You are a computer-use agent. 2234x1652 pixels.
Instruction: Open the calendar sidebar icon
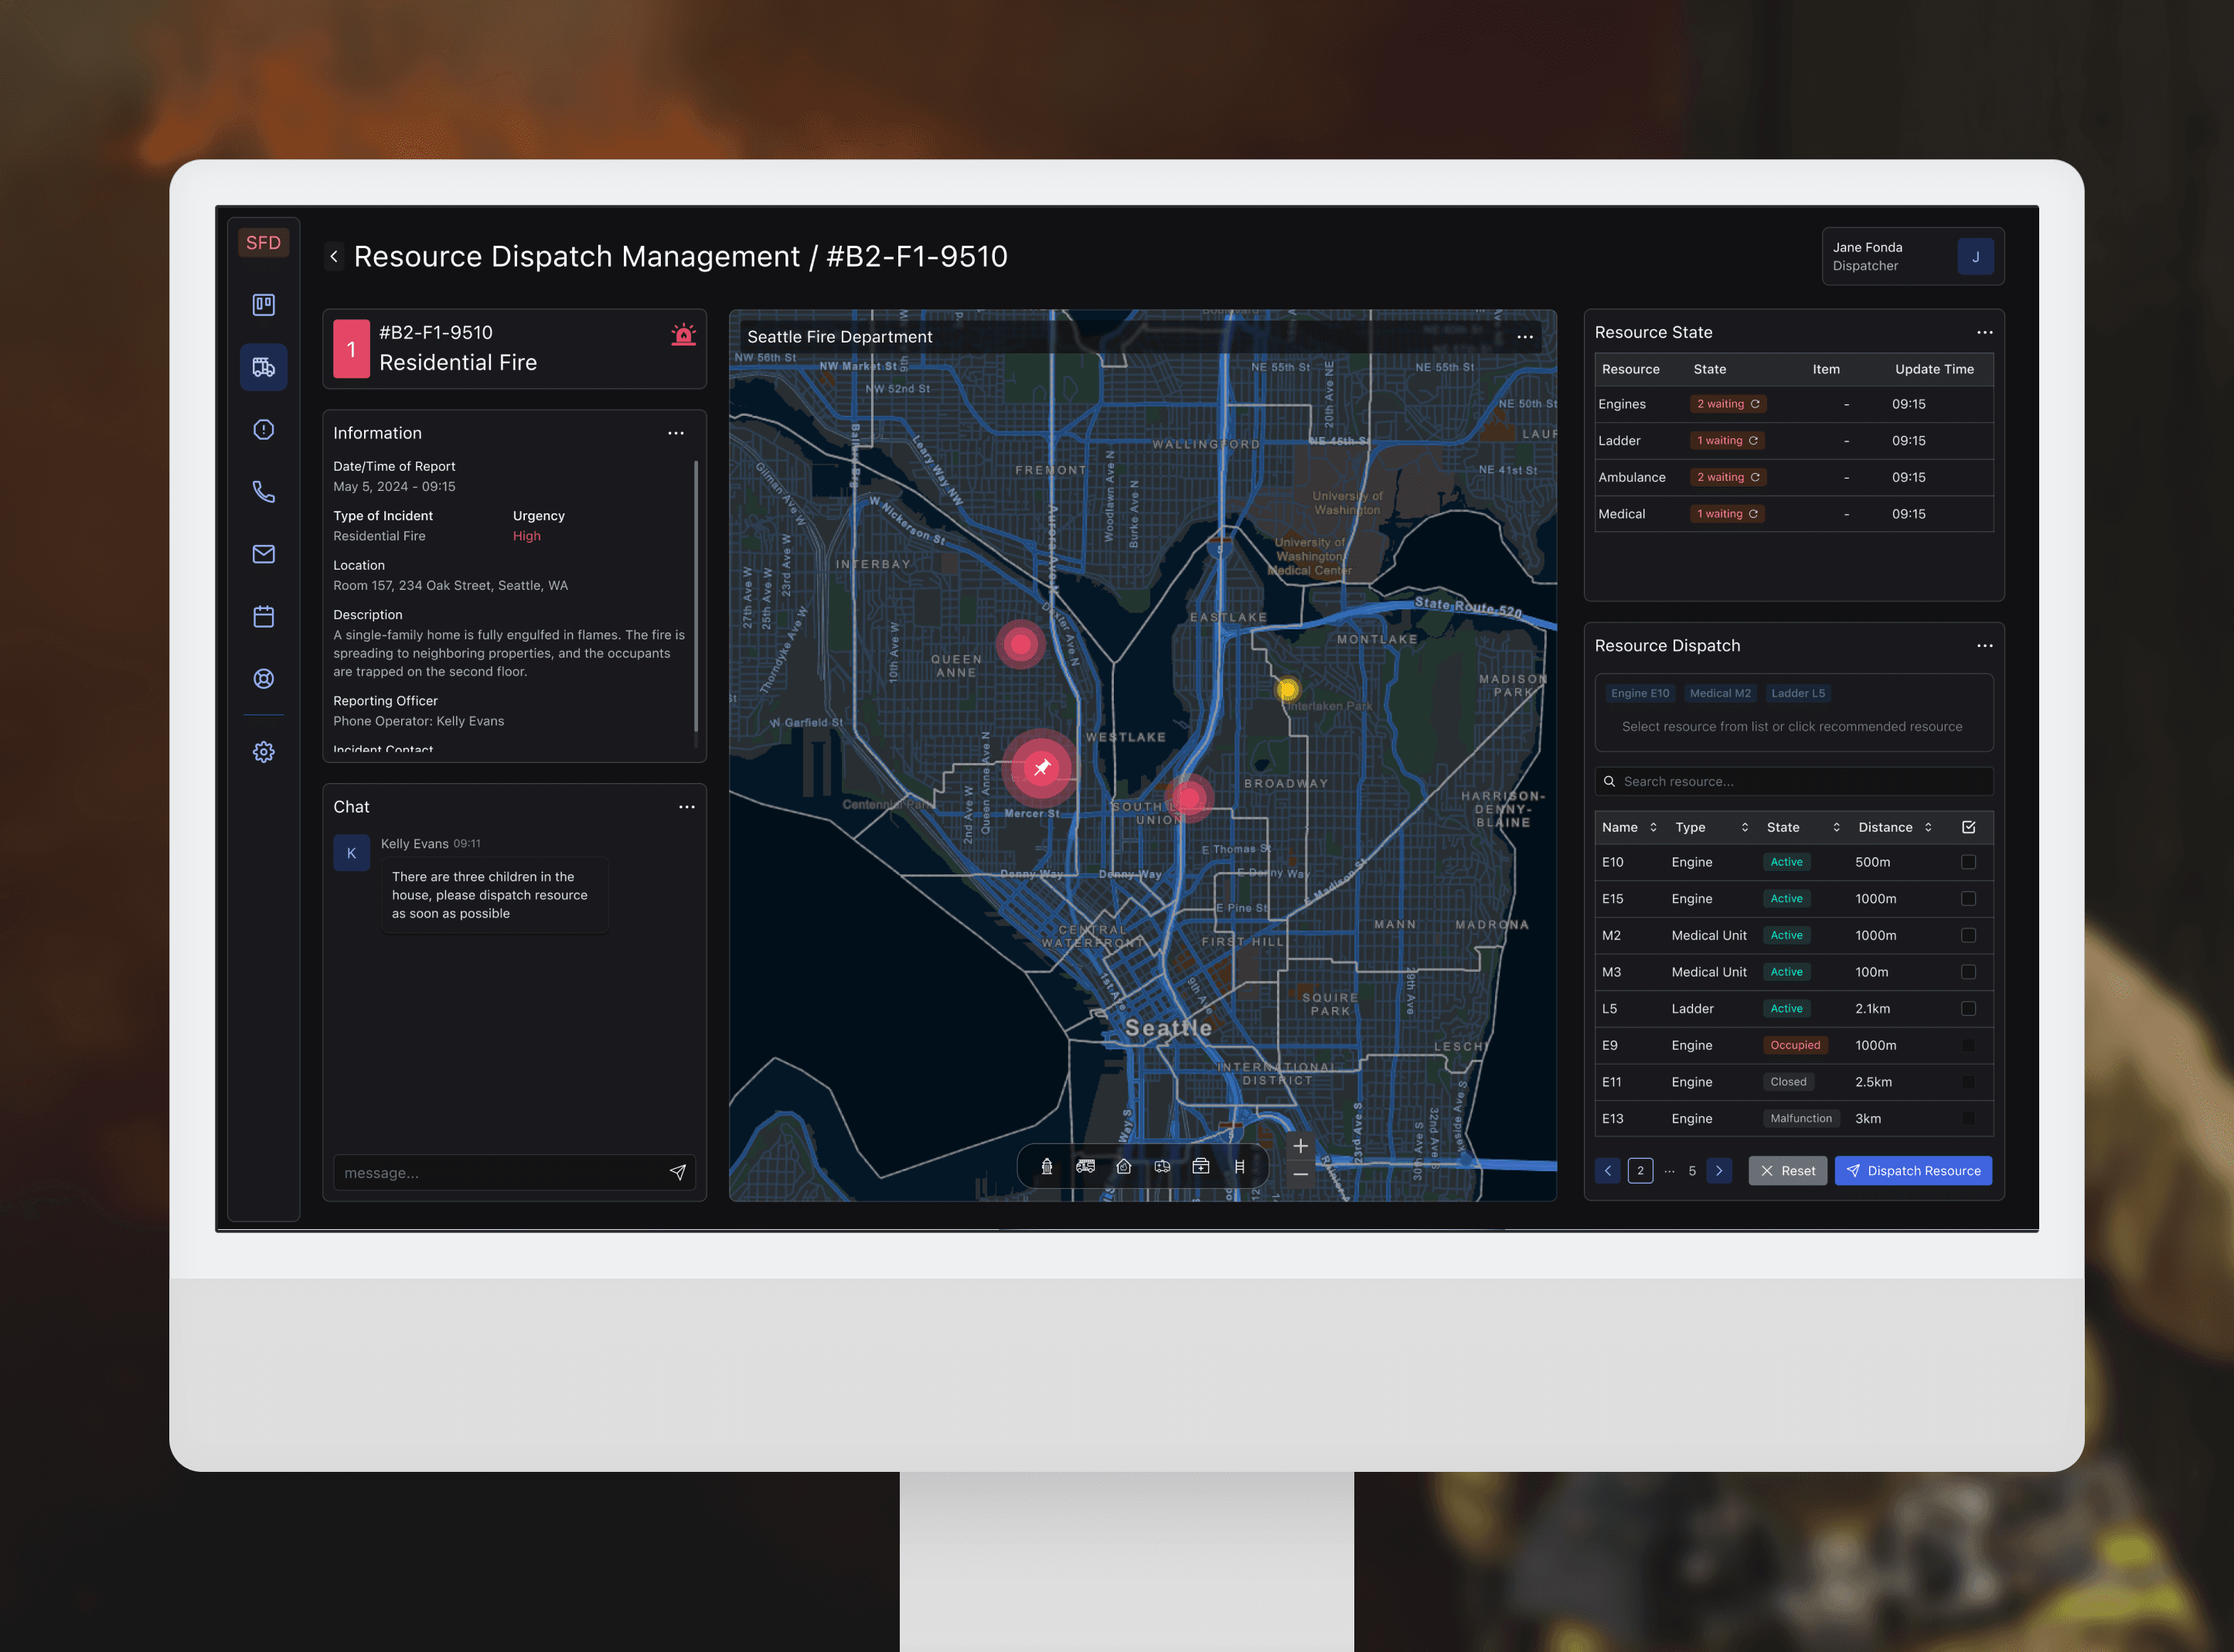pos(263,617)
